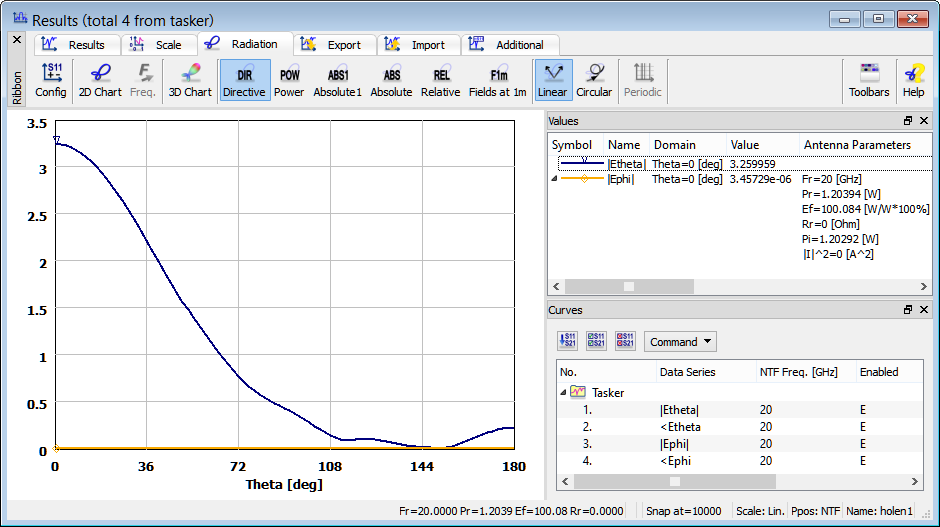Click the Results window title icon
940x527 pixels.
point(20,19)
